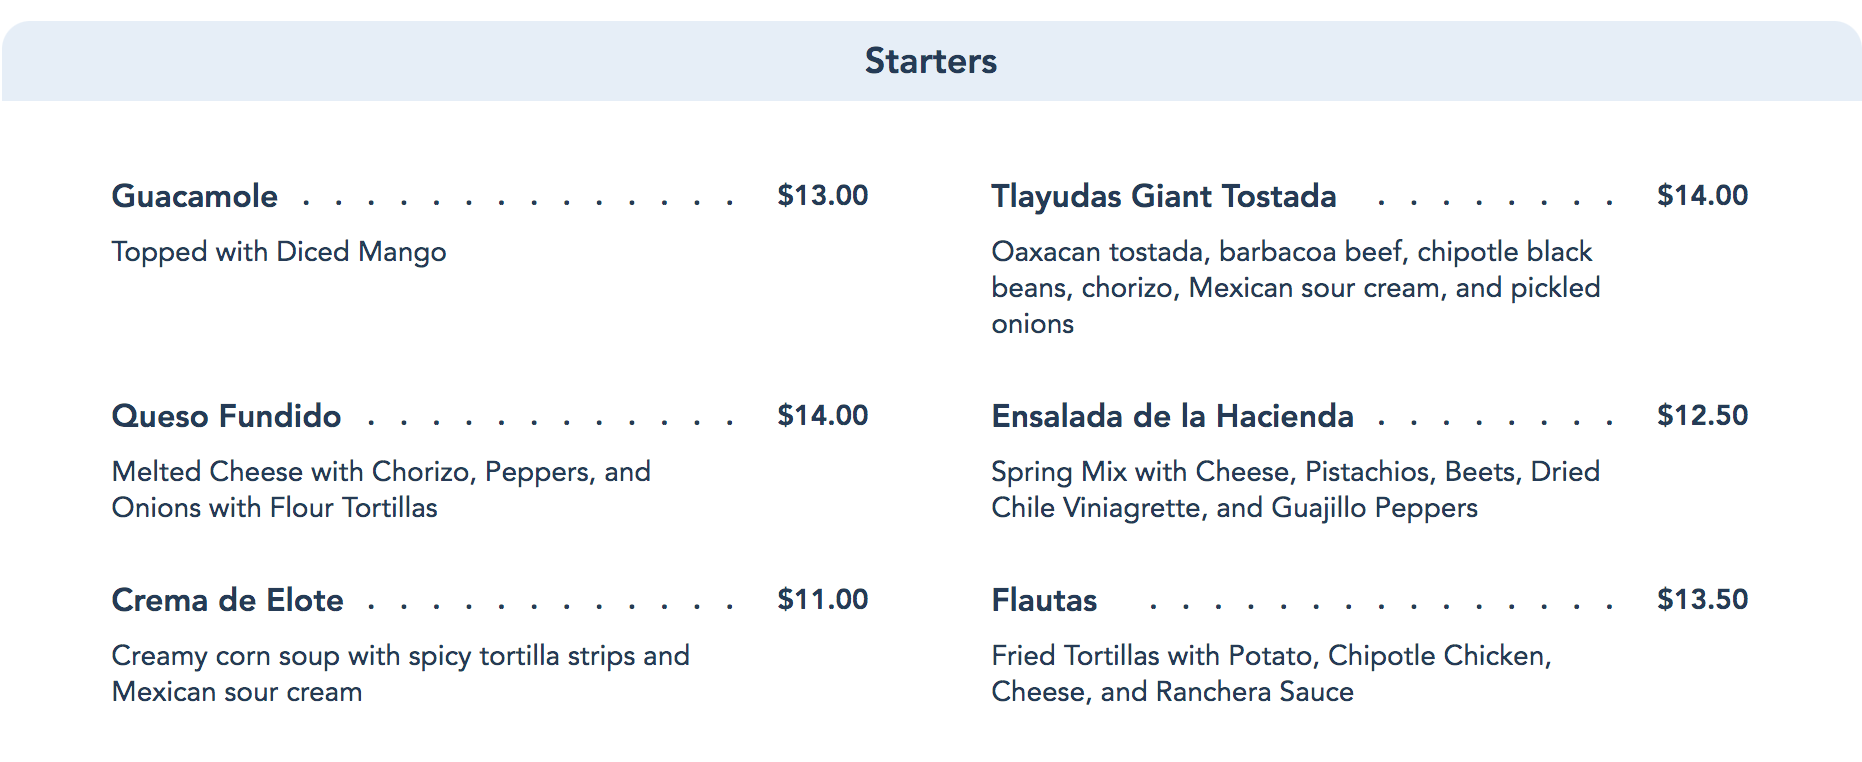The width and height of the screenshot is (1862, 762).
Task: Click the $12.50 salad price
Action: coord(1702,415)
